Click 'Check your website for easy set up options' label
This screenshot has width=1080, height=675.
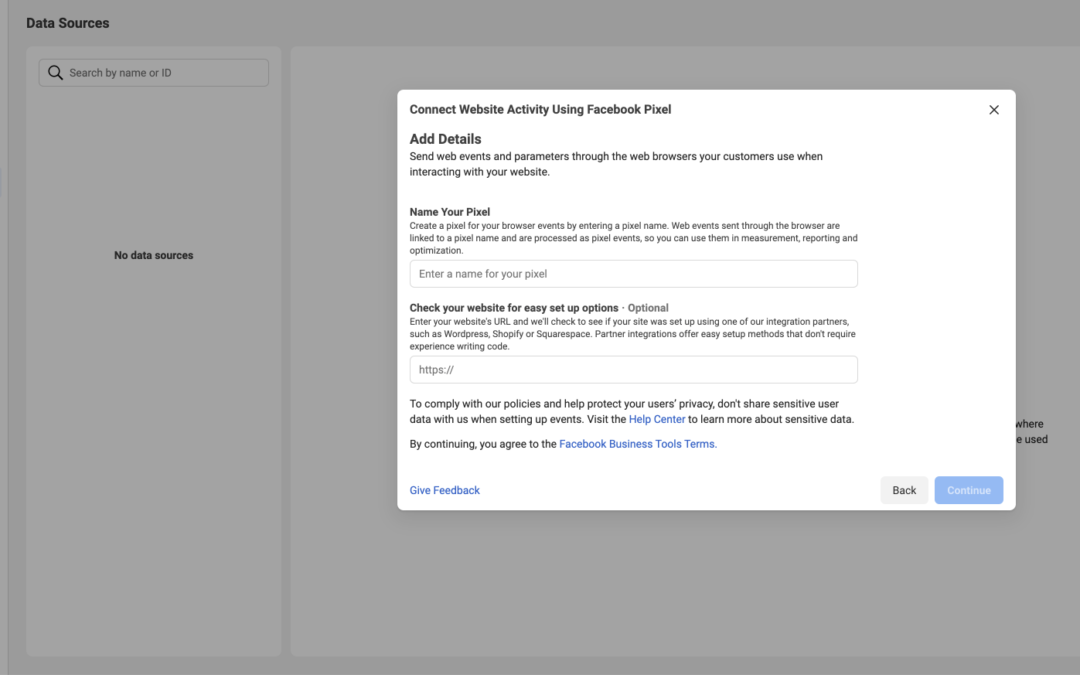click(514, 308)
